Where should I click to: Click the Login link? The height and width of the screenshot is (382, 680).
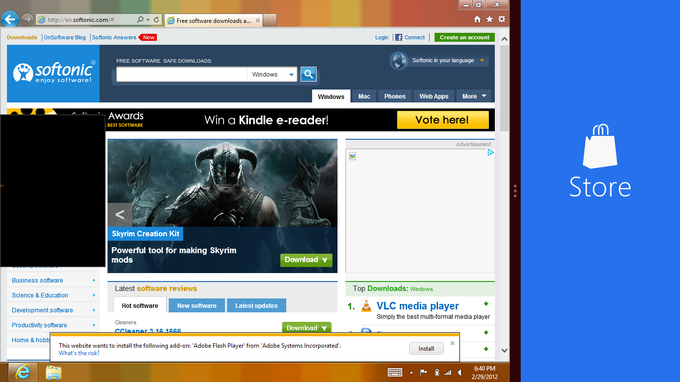pos(382,37)
